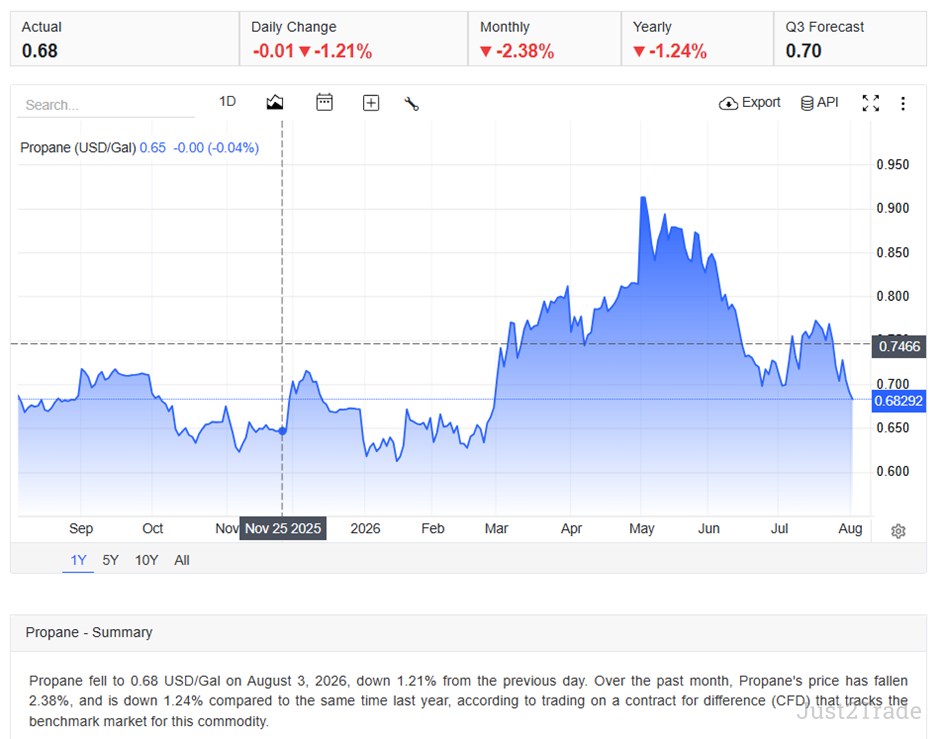
Task: Click the add comparison plus icon
Action: tap(371, 103)
